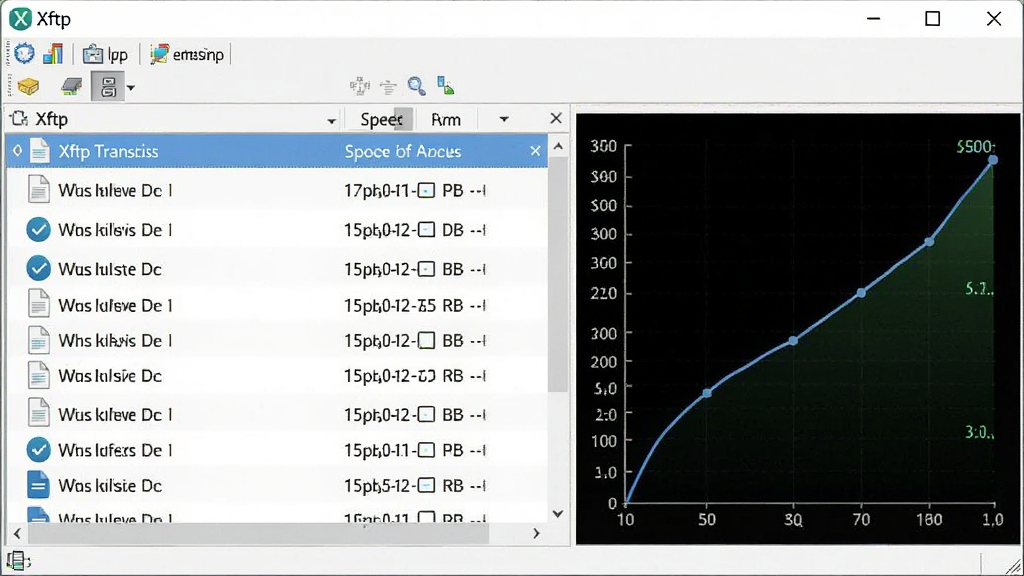Select the 'Wos lufeve De I' file name
Image resolution: width=1024 pixels, height=576 pixels.
pyautogui.click(x=115, y=306)
